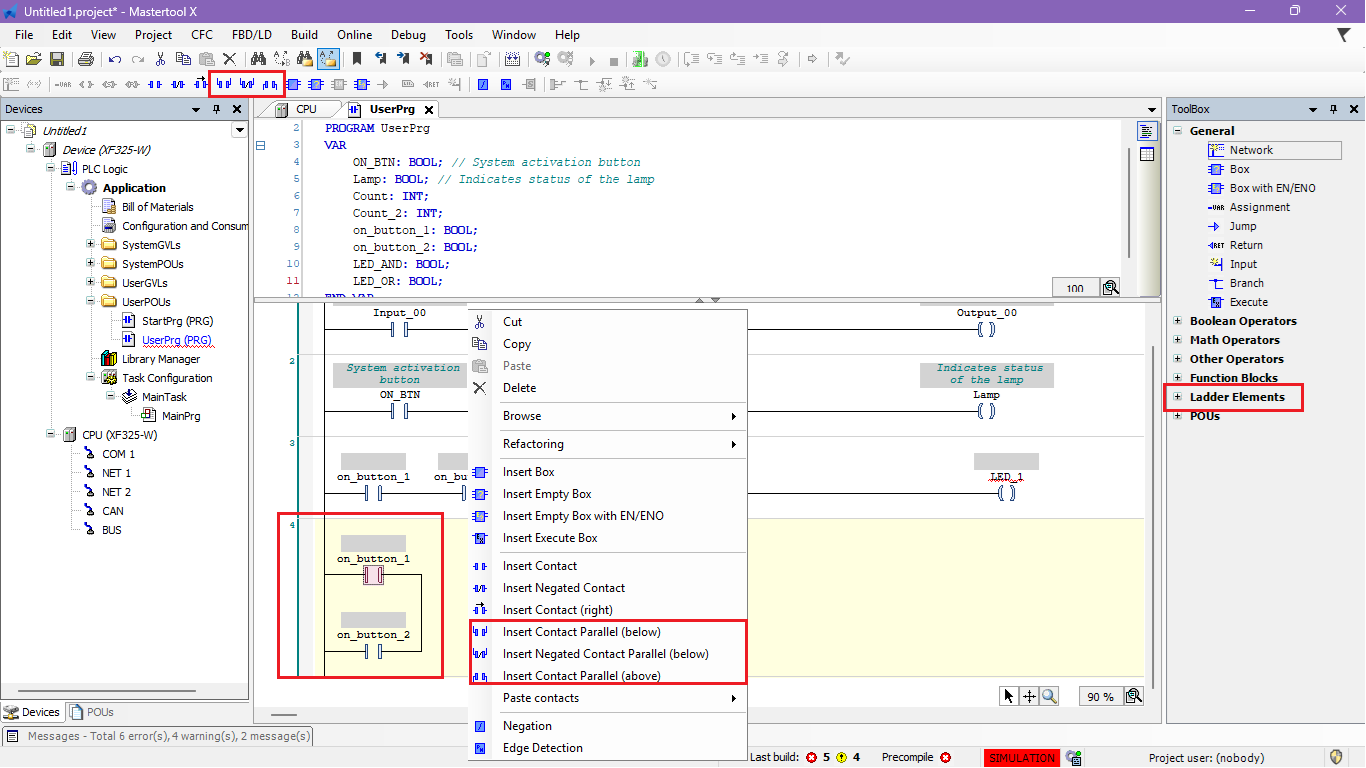Viewport: 1366px width, 768px height.
Task: Toggle pin on the Devices panel
Action: click(x=216, y=109)
